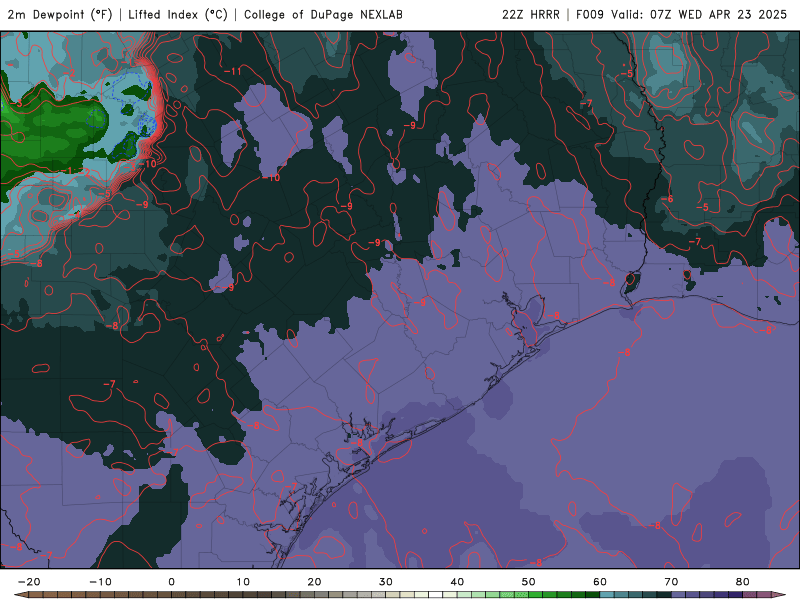Click the 10 label on the color scale

pyautogui.click(x=243, y=582)
